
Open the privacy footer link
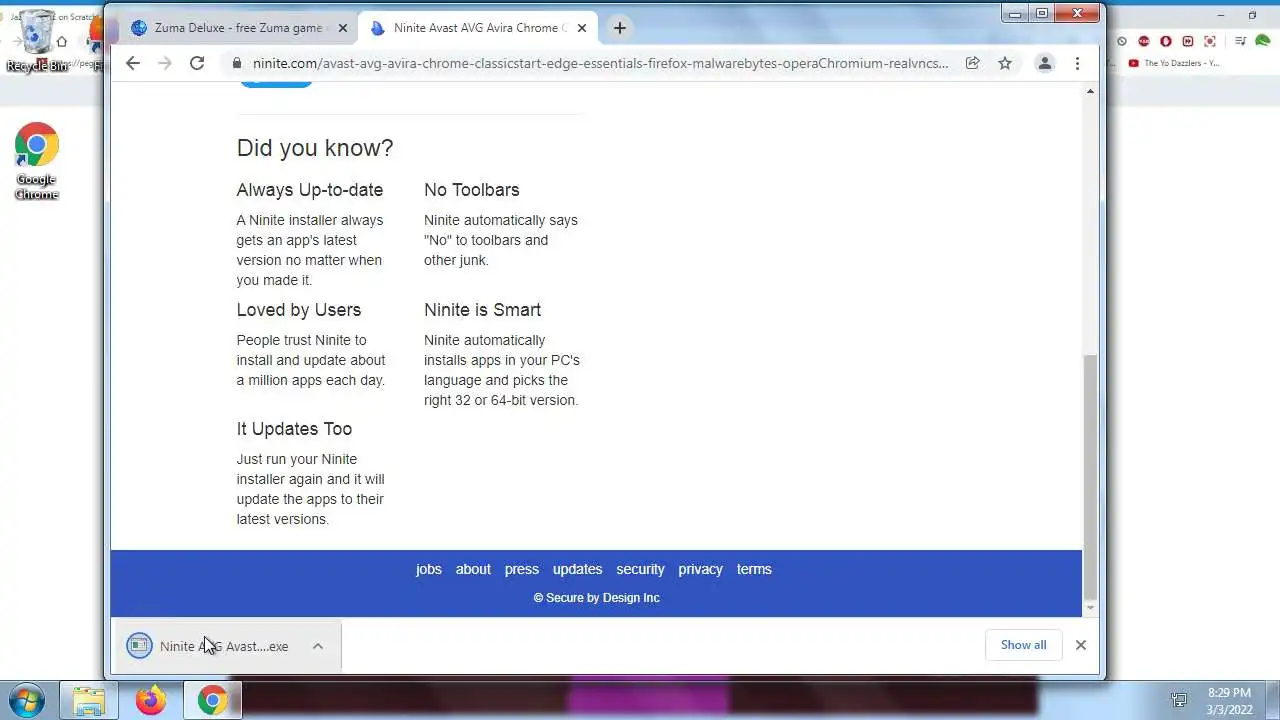[x=700, y=569]
